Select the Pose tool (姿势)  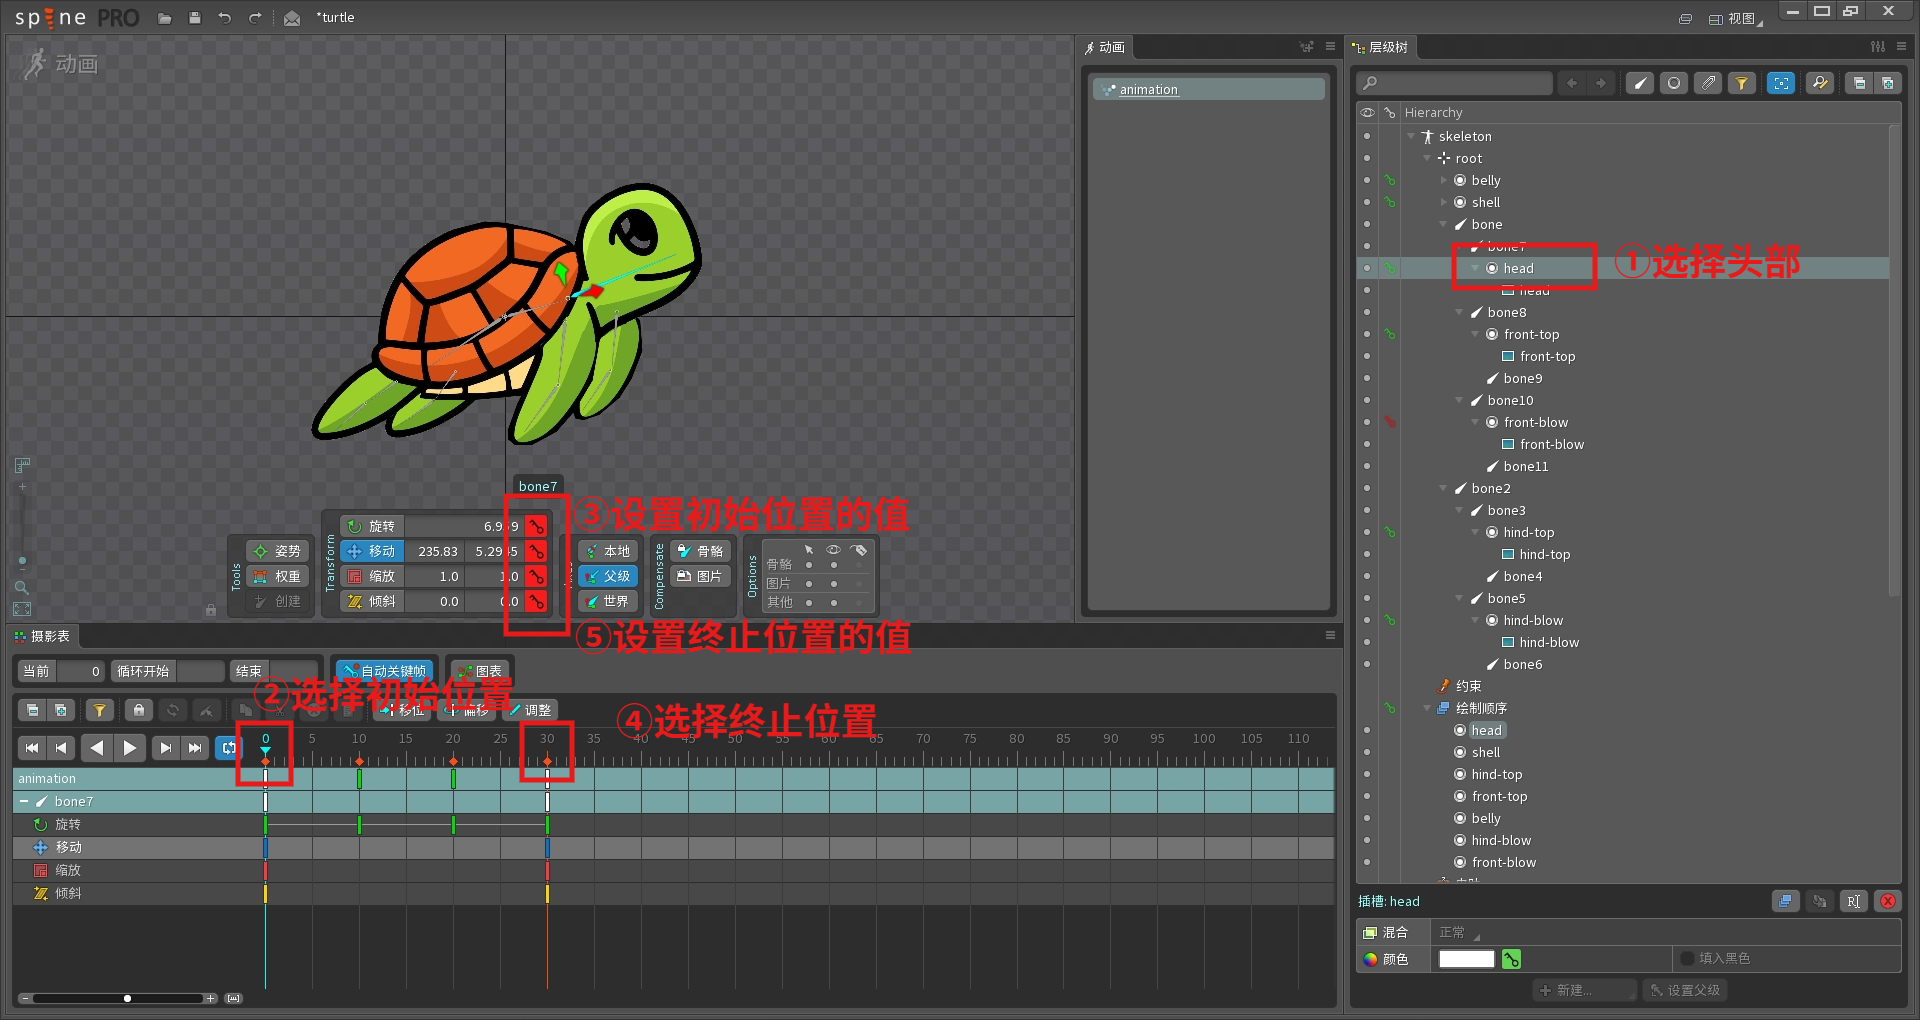[277, 551]
